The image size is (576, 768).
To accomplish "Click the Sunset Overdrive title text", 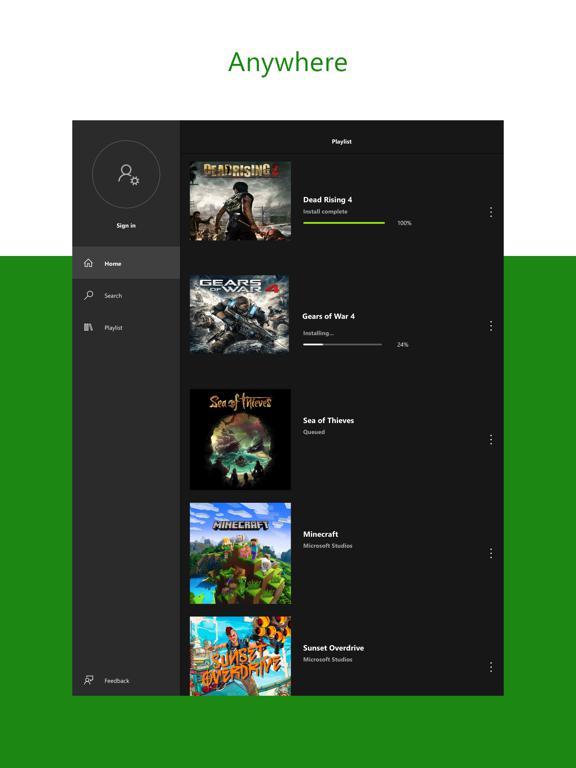I will coord(333,648).
